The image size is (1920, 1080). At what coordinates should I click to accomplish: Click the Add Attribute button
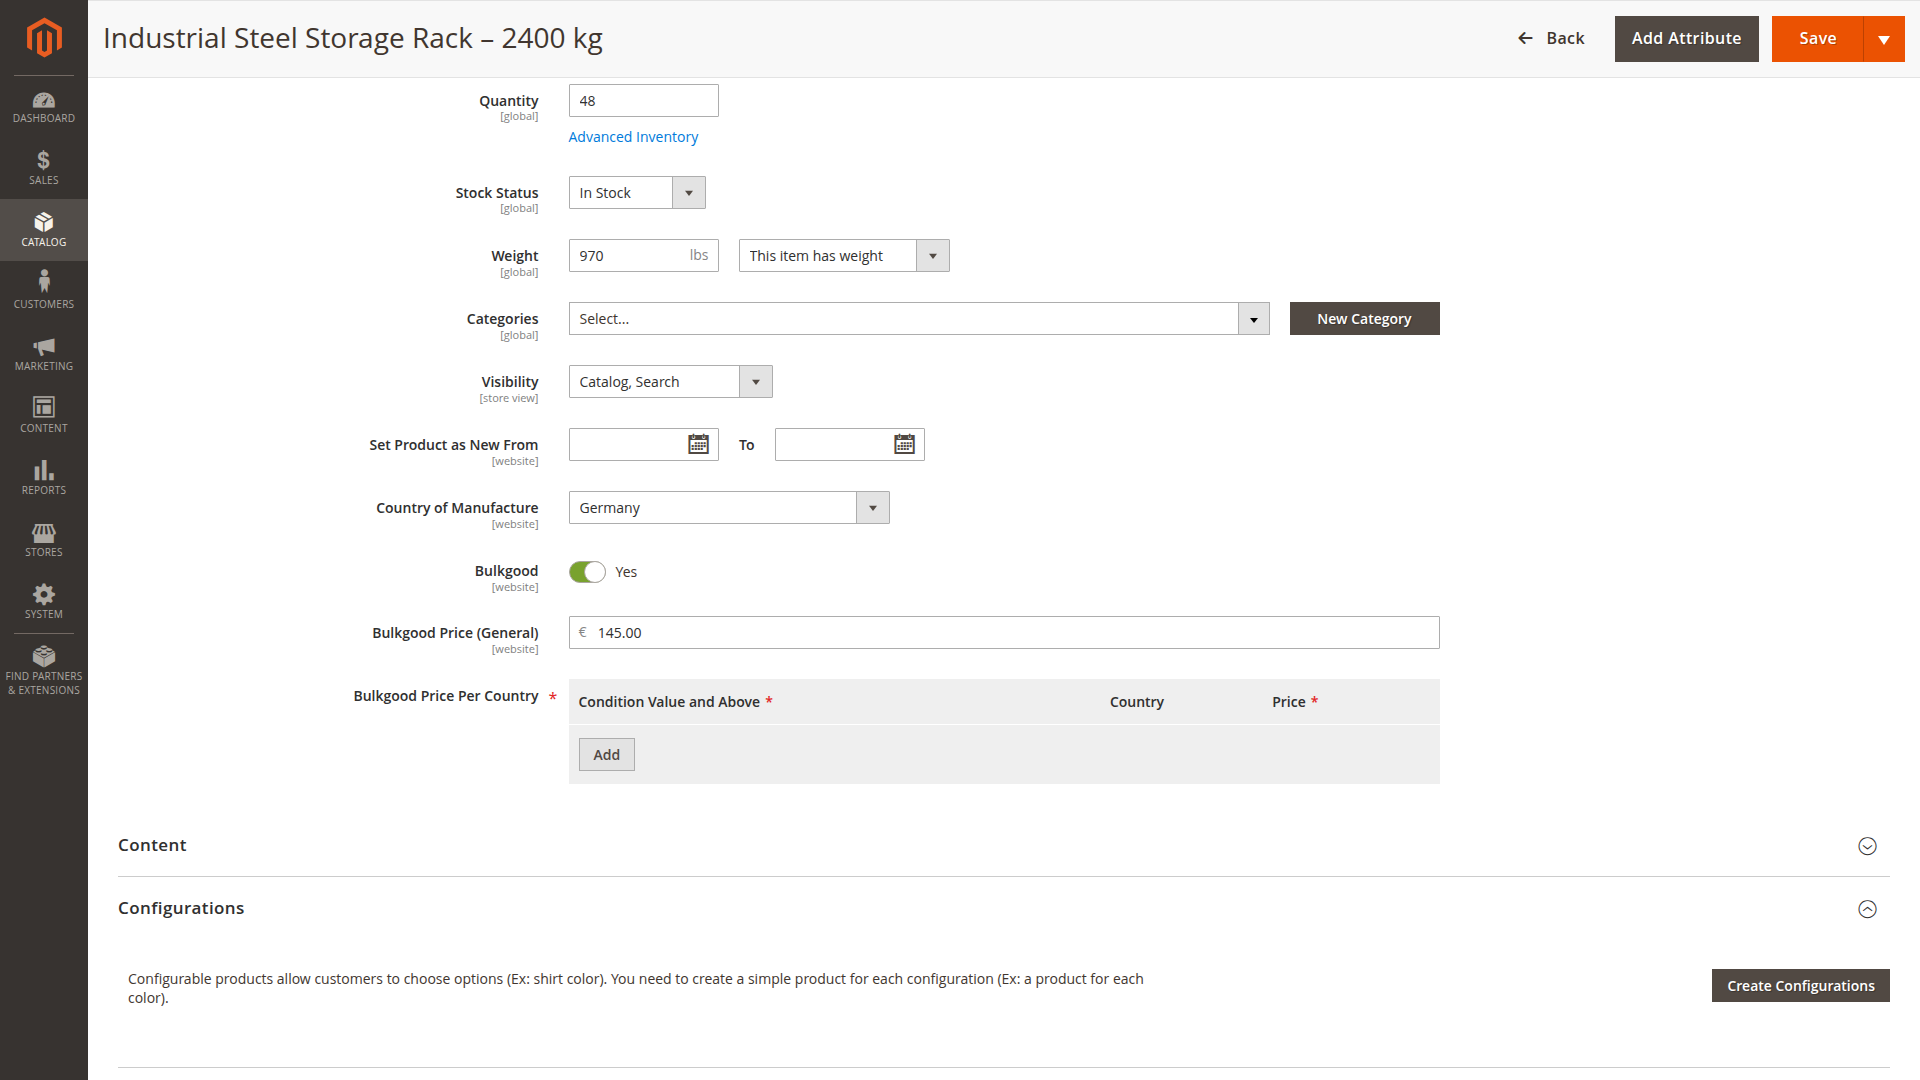pyautogui.click(x=1686, y=38)
